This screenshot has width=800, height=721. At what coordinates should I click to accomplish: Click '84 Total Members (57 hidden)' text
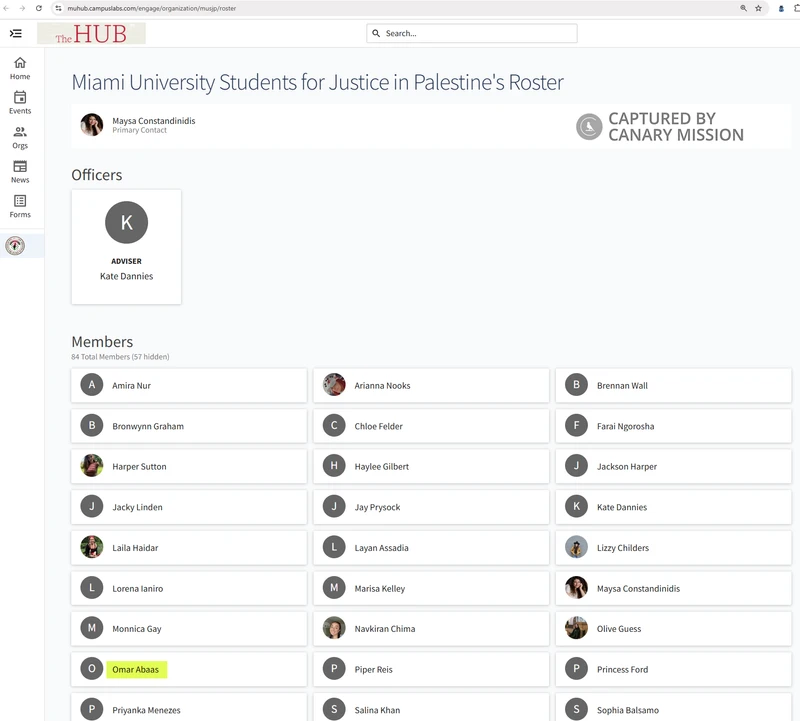120,357
